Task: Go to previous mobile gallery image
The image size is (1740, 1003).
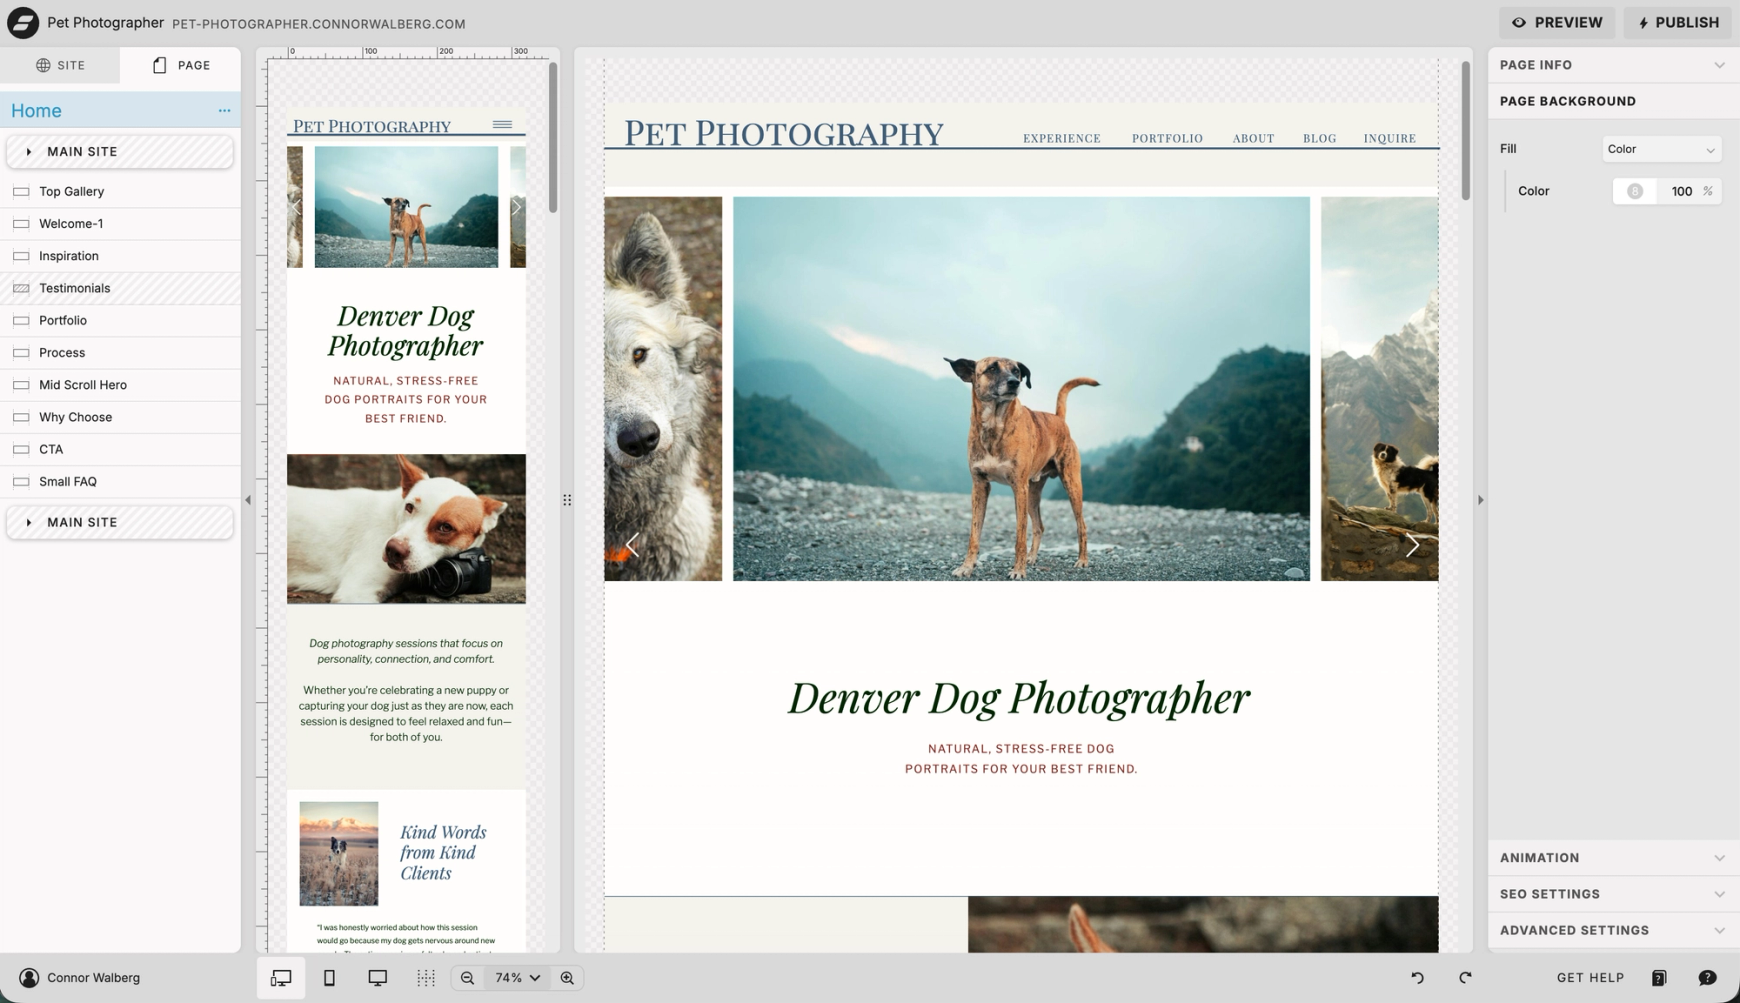Action: coord(296,207)
